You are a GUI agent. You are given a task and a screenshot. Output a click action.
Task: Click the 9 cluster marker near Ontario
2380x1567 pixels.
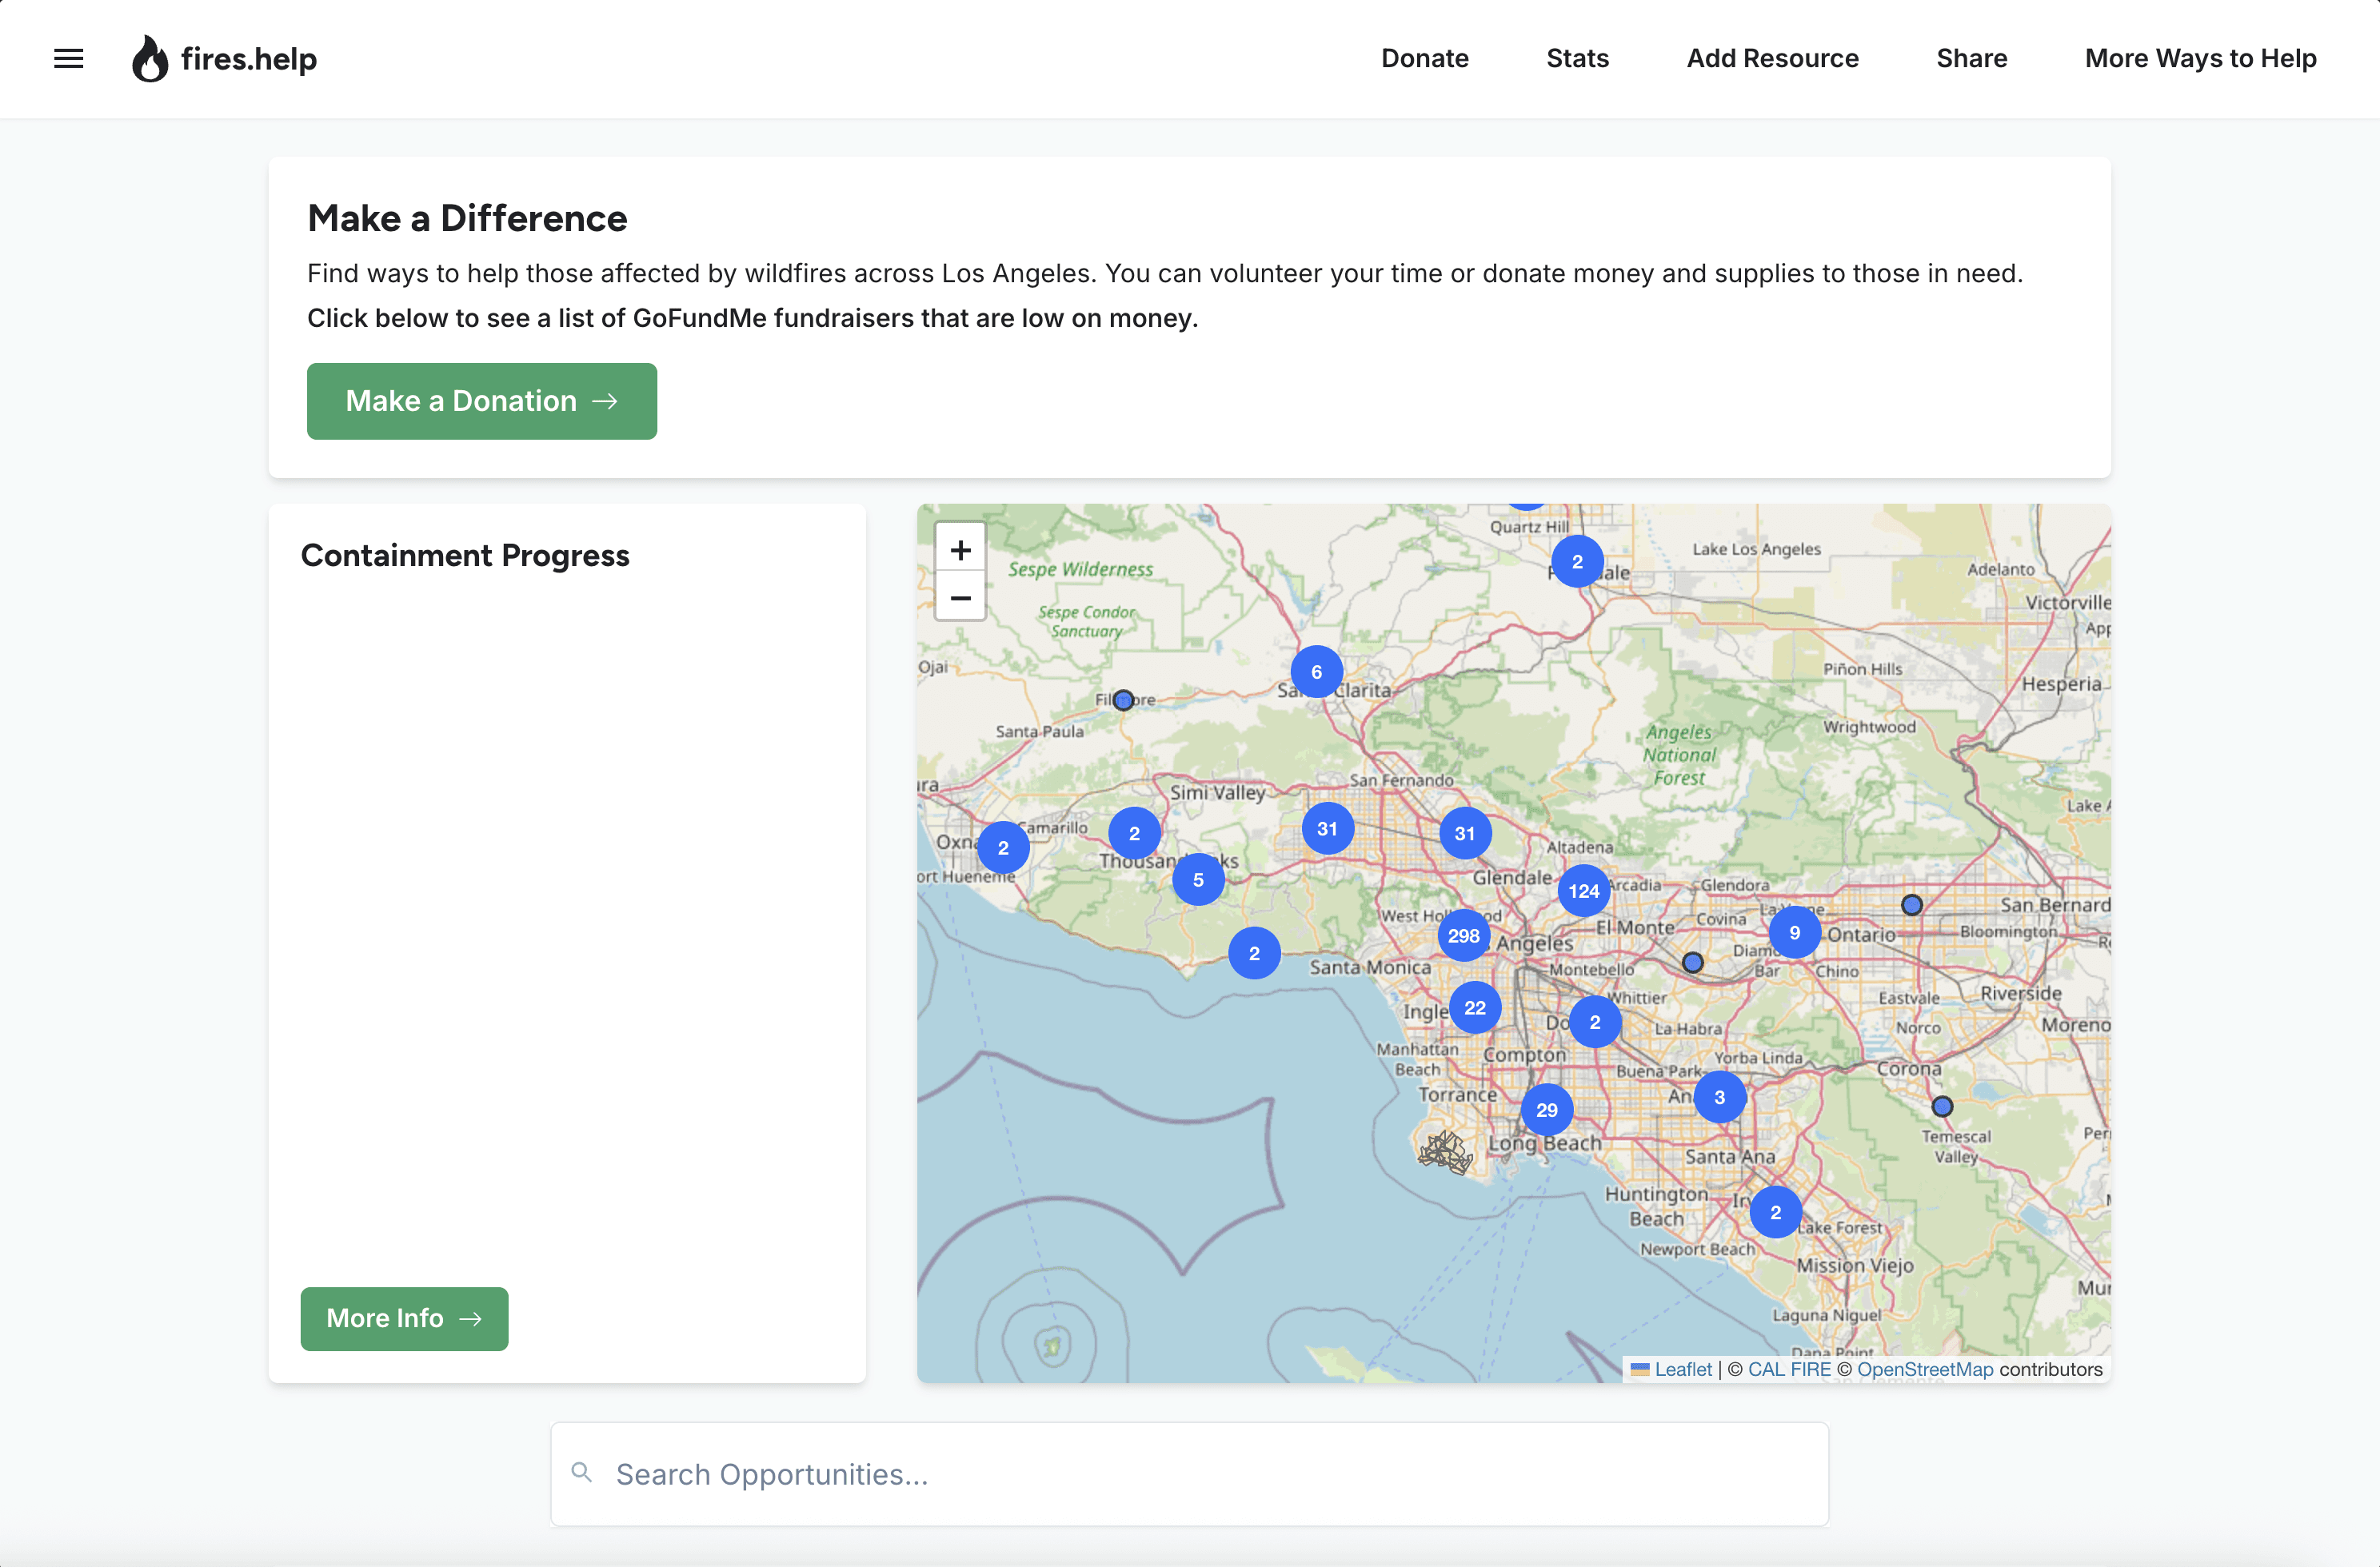[1794, 932]
